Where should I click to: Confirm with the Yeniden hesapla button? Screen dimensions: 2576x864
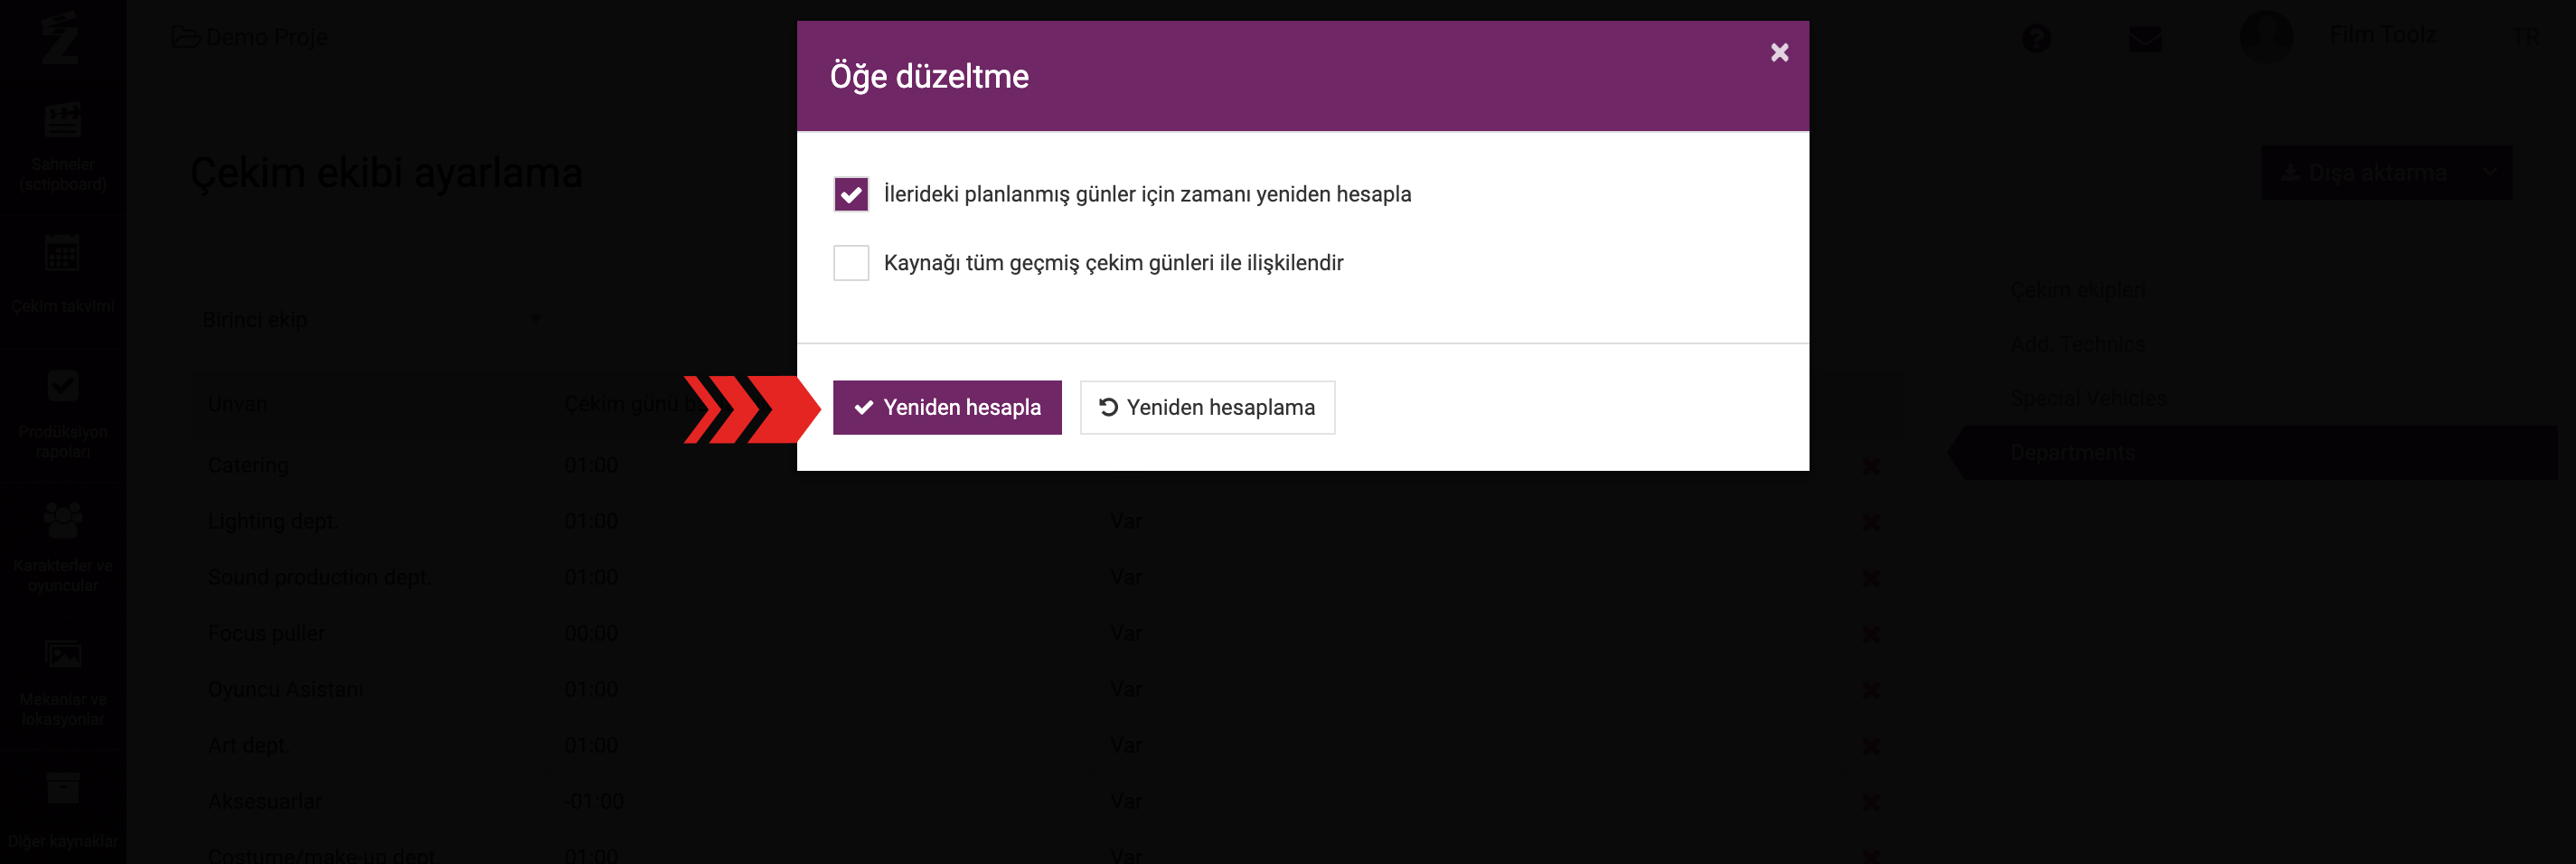(x=947, y=407)
